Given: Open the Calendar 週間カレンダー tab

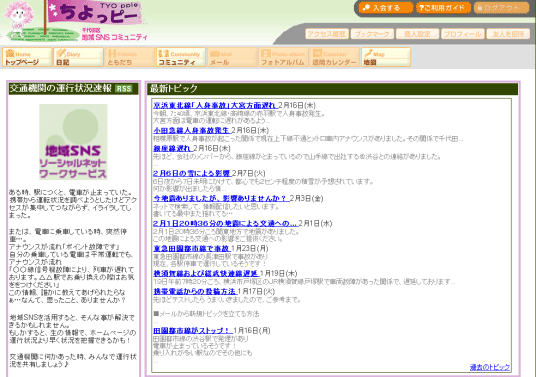Looking at the screenshot, I should (x=335, y=57).
